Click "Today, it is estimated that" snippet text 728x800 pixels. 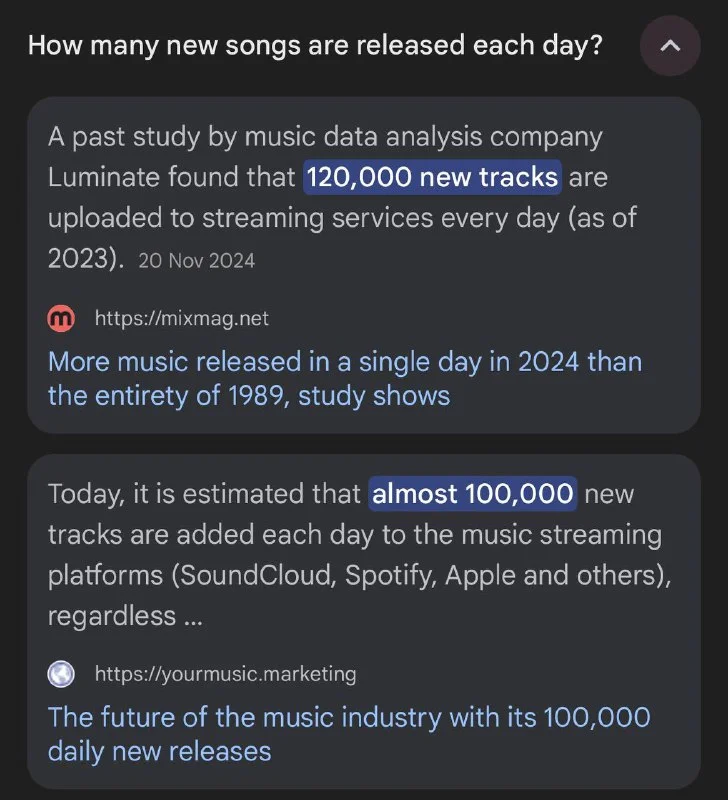click(x=204, y=494)
